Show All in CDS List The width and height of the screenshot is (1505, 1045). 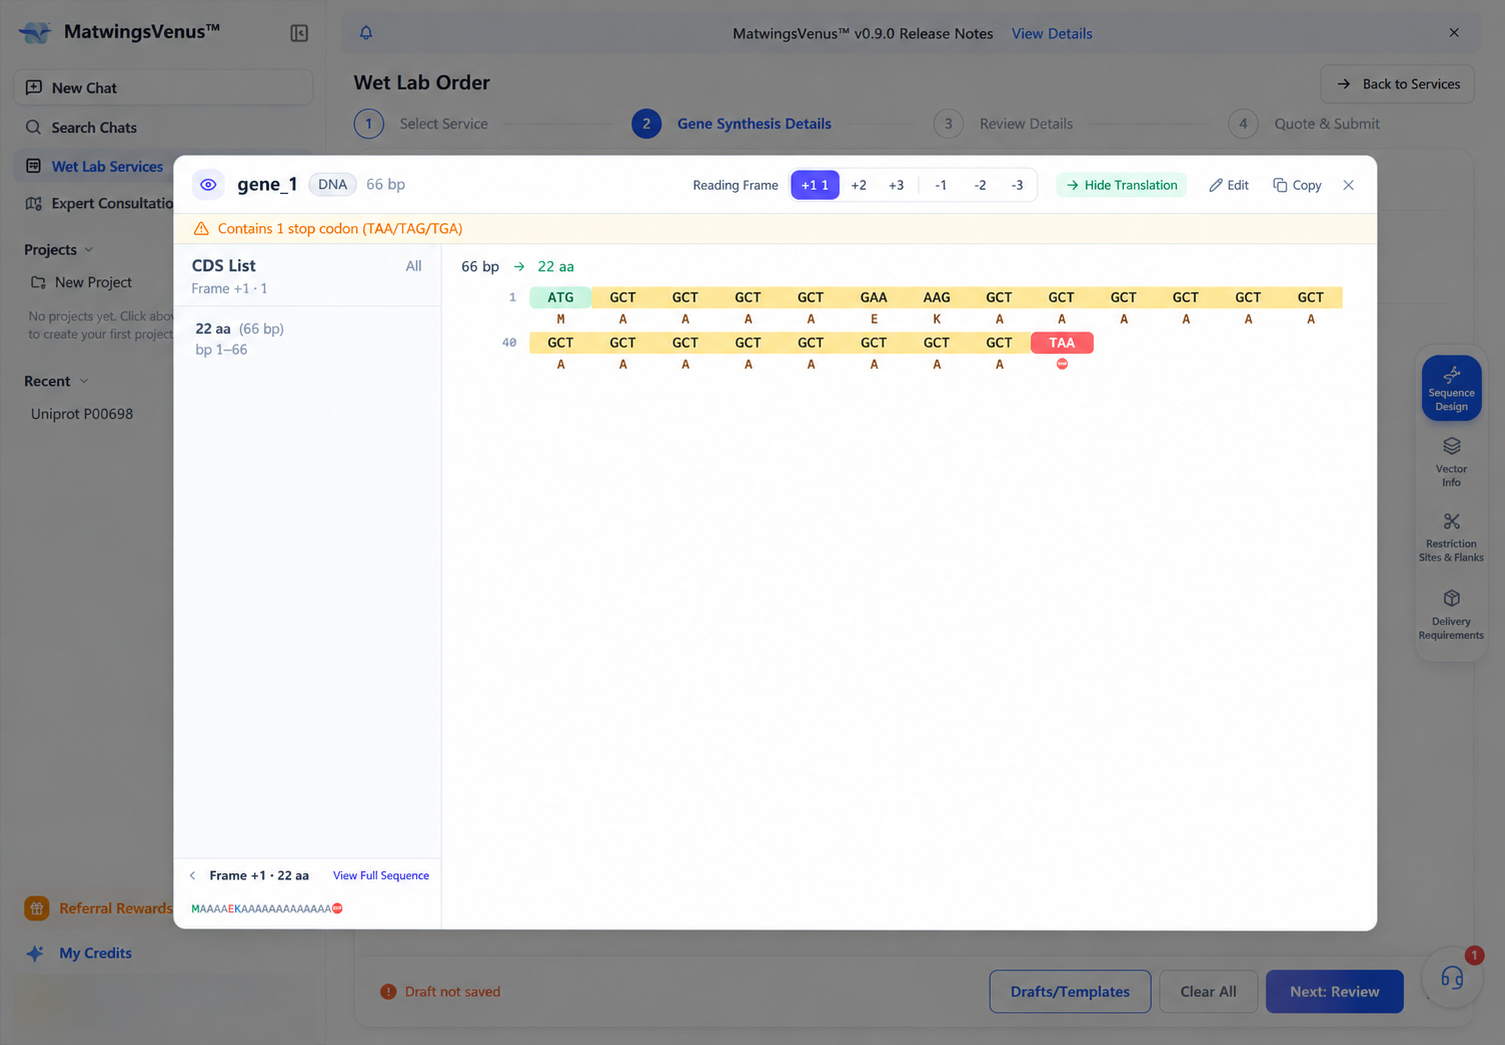pyautogui.click(x=413, y=266)
